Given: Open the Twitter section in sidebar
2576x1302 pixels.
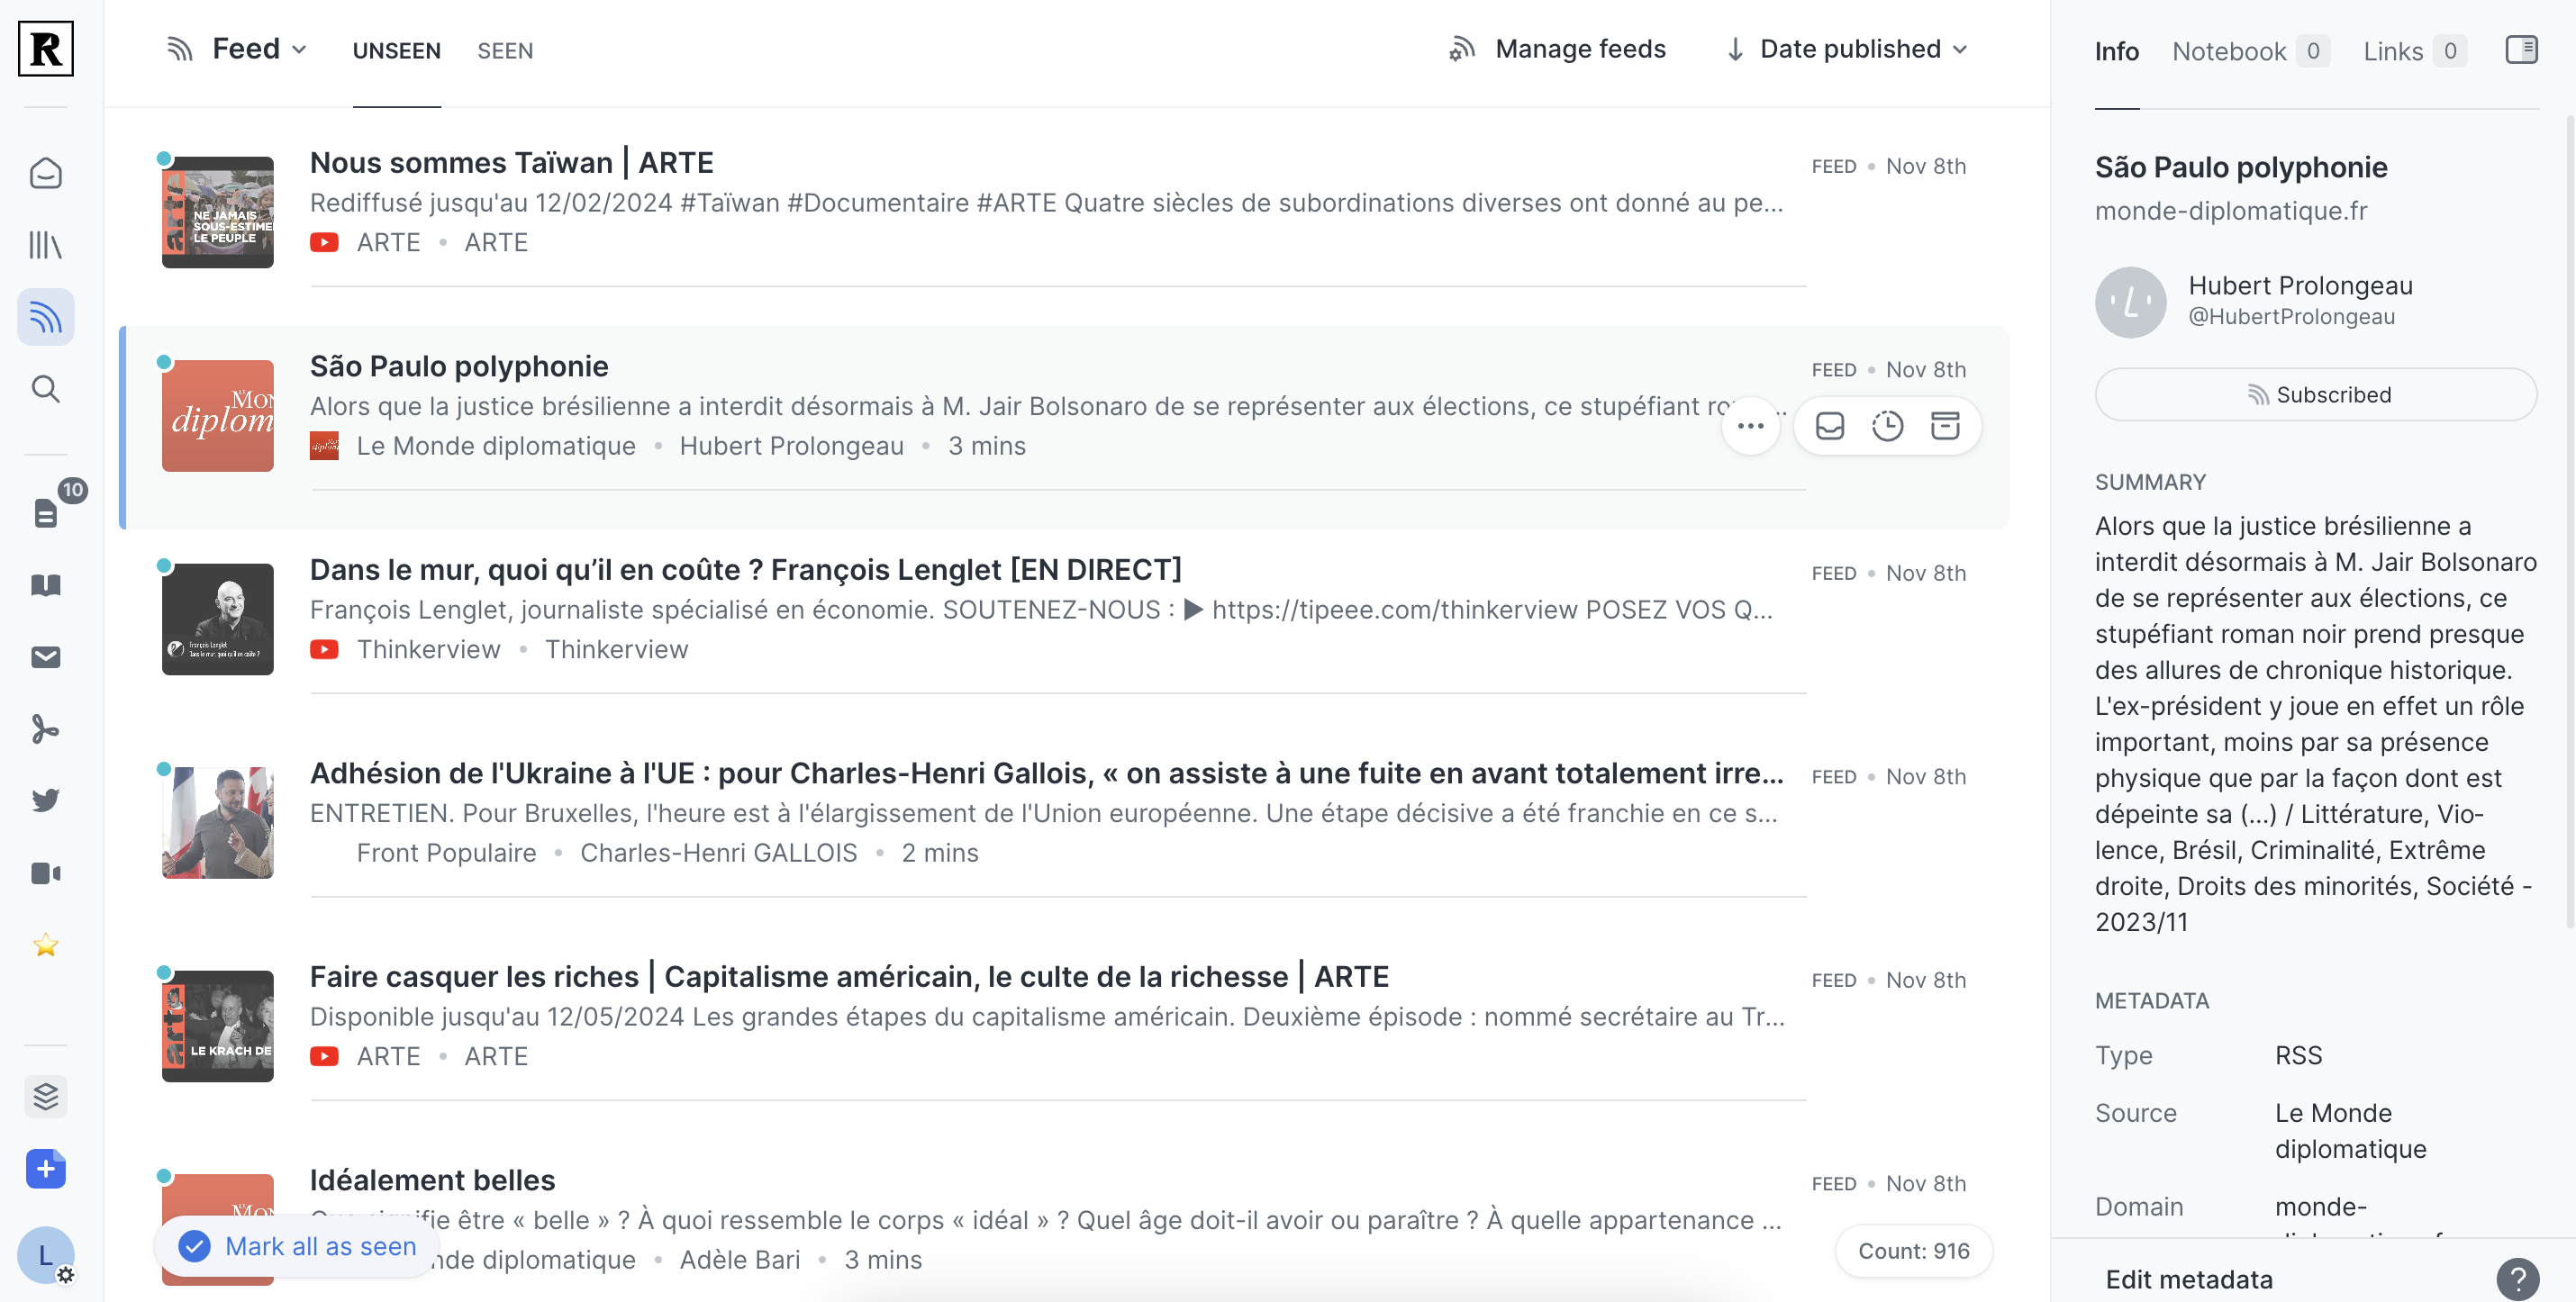Looking at the screenshot, I should tap(45, 800).
